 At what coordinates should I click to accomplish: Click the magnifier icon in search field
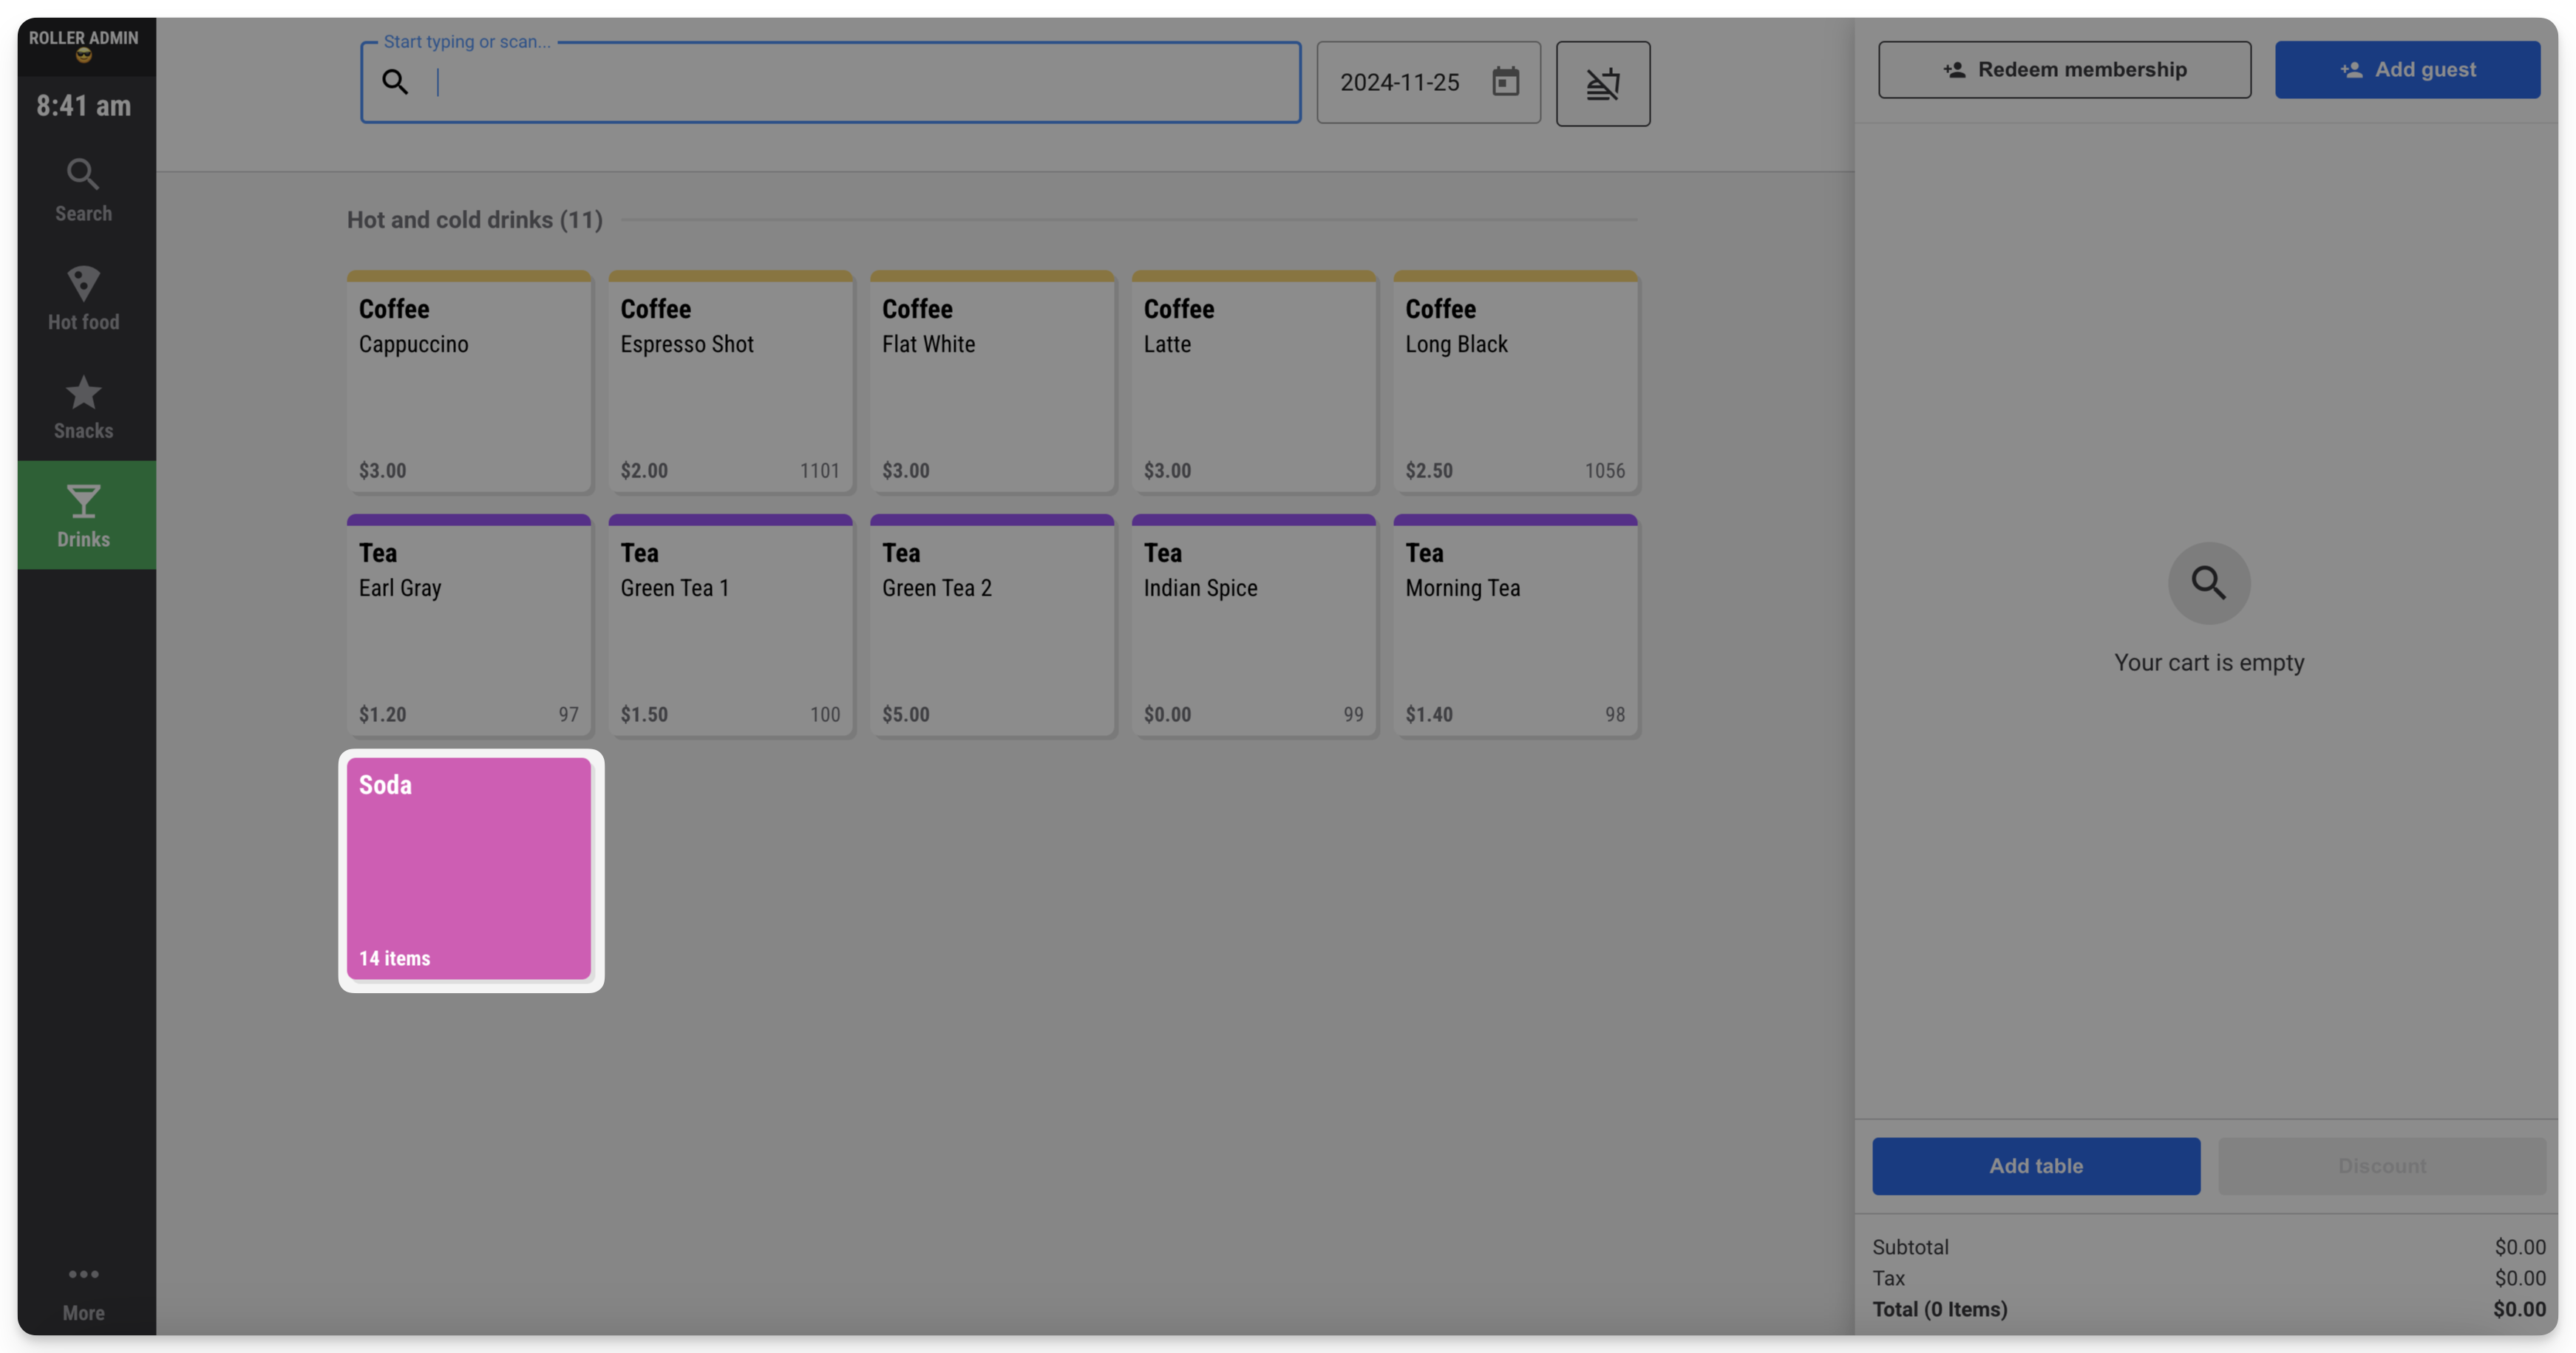(395, 82)
